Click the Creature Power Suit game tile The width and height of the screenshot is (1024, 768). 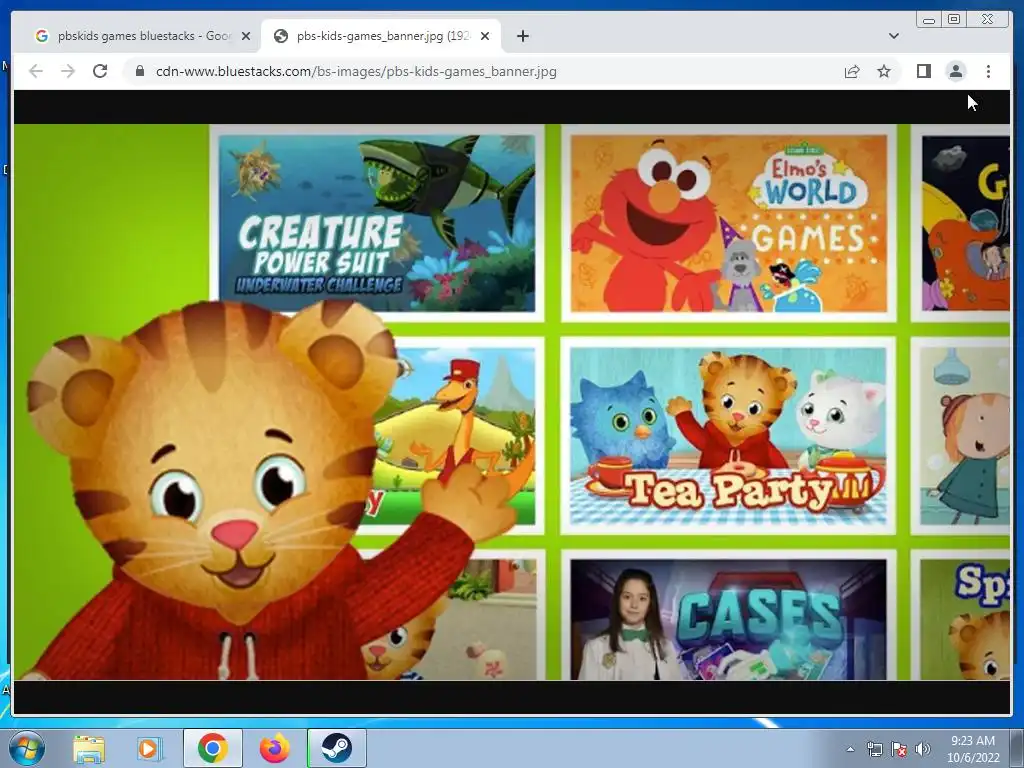point(377,223)
